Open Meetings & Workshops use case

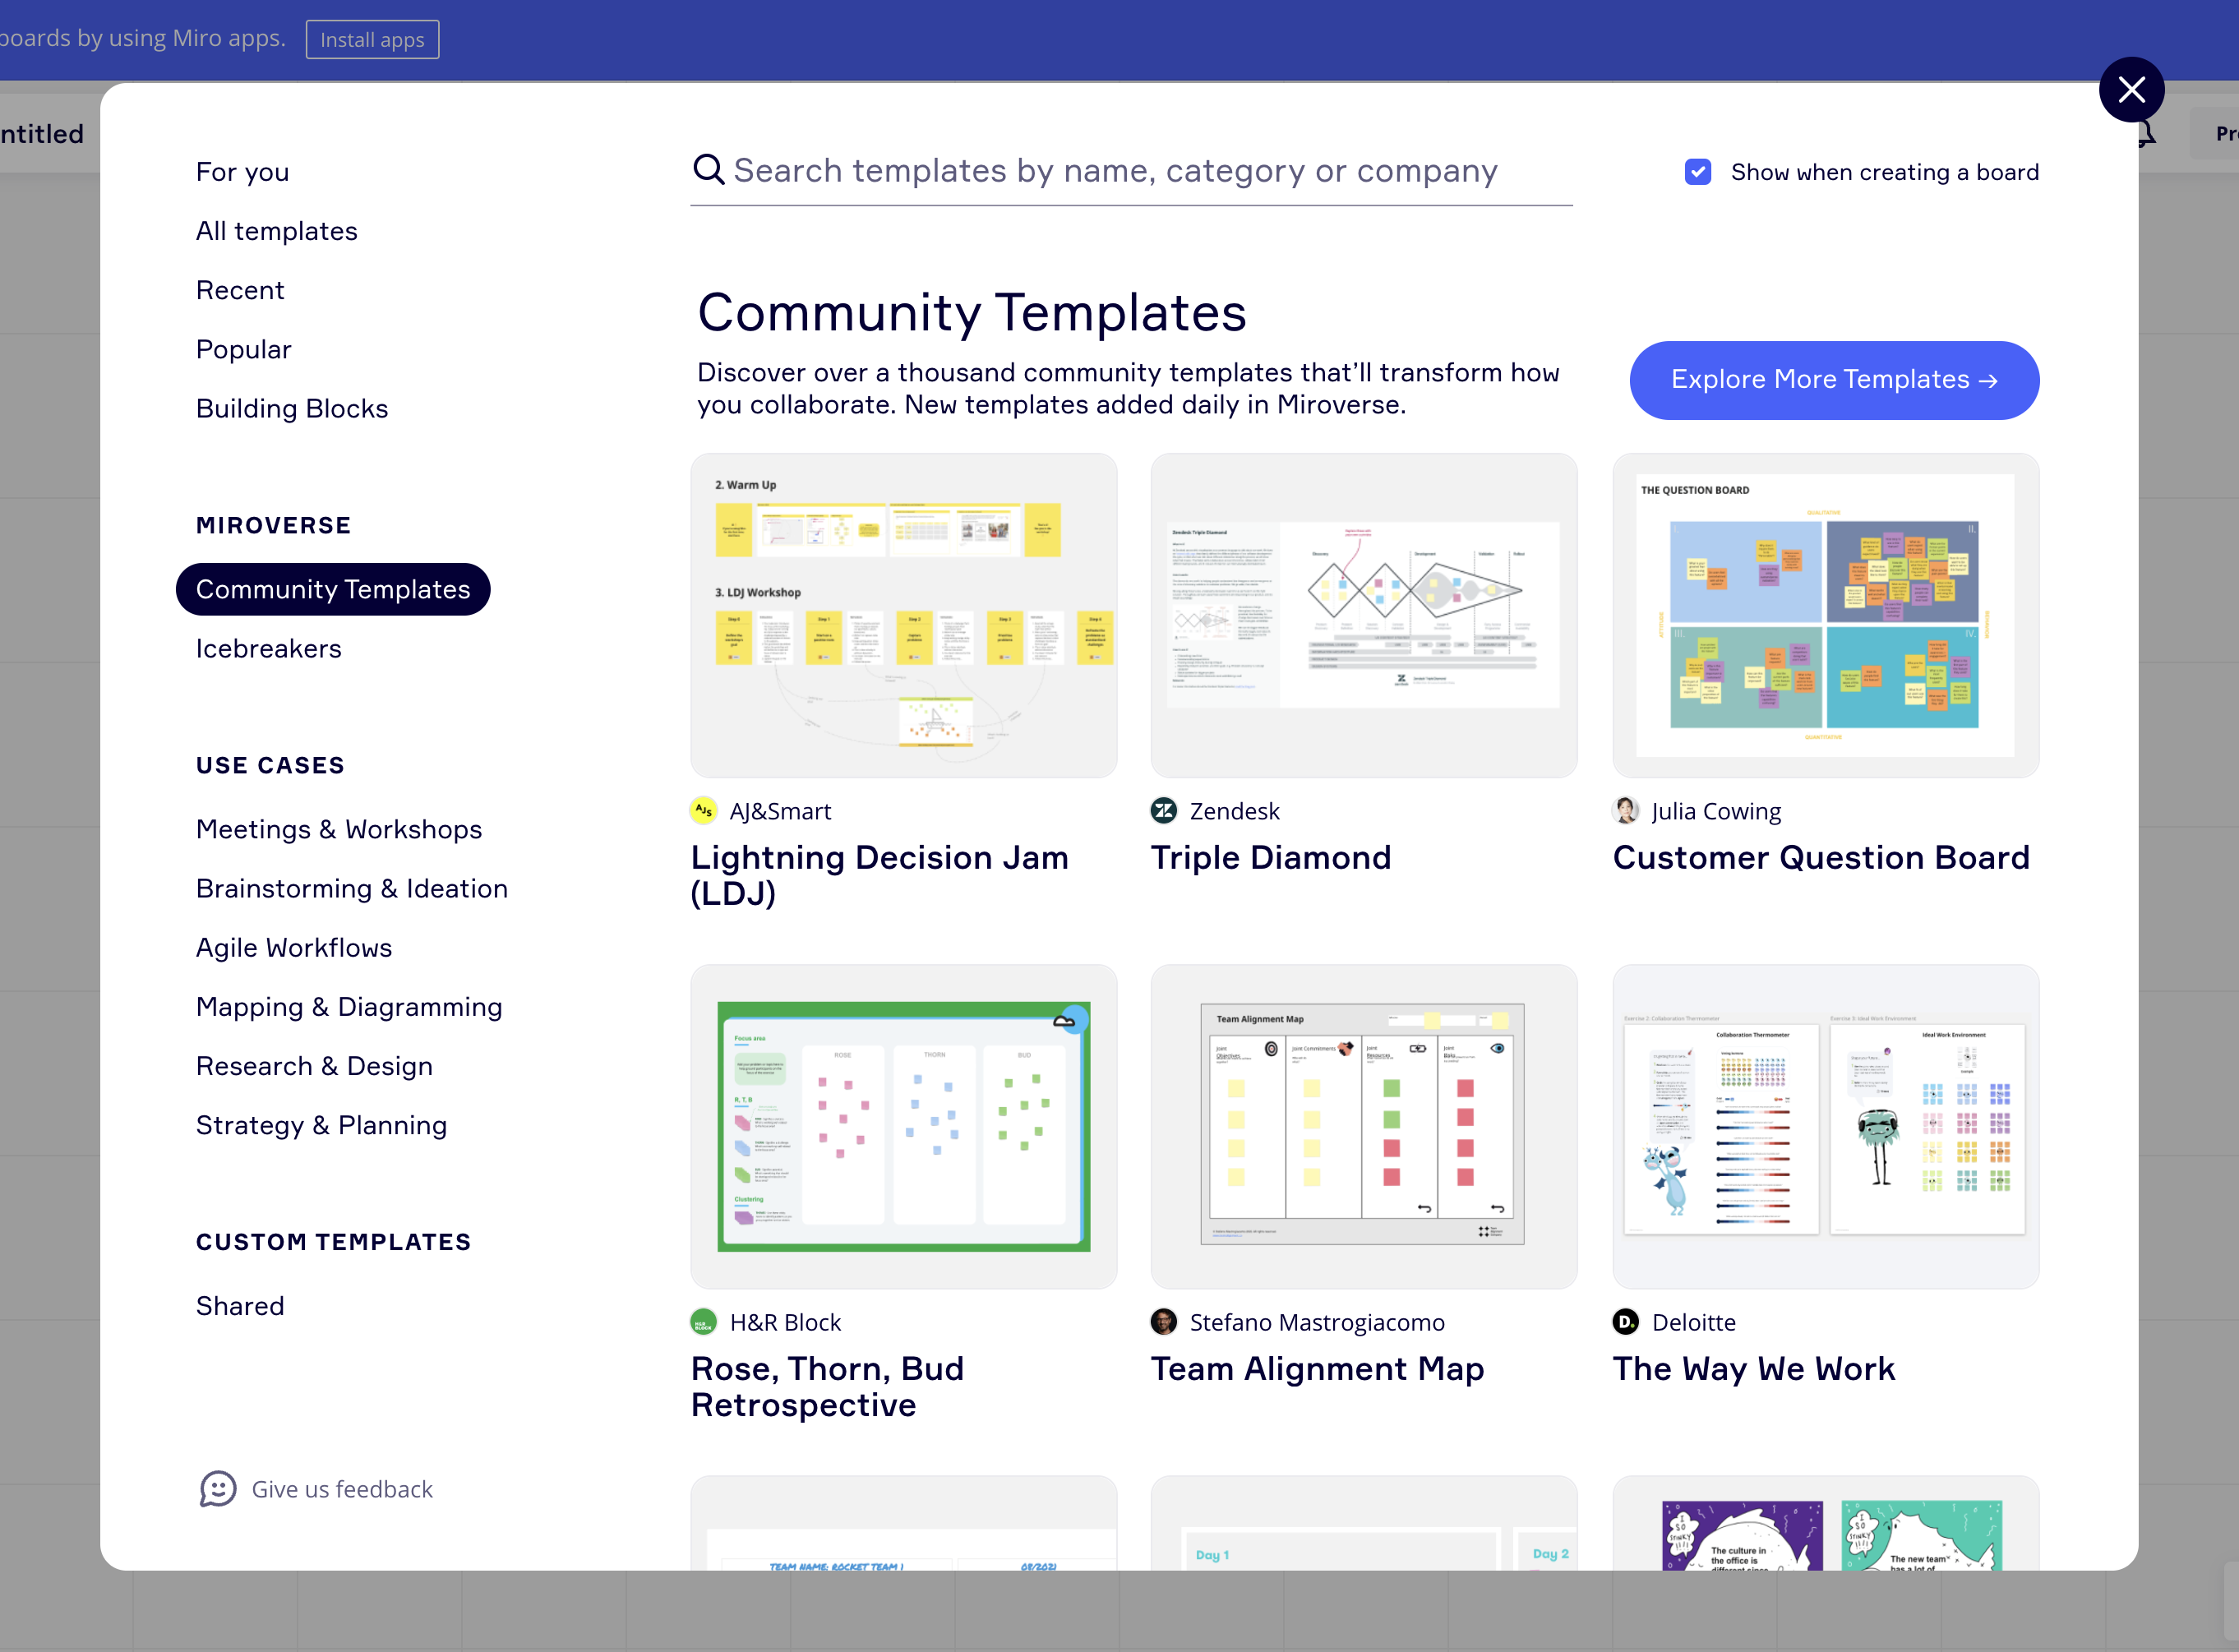pos(338,829)
